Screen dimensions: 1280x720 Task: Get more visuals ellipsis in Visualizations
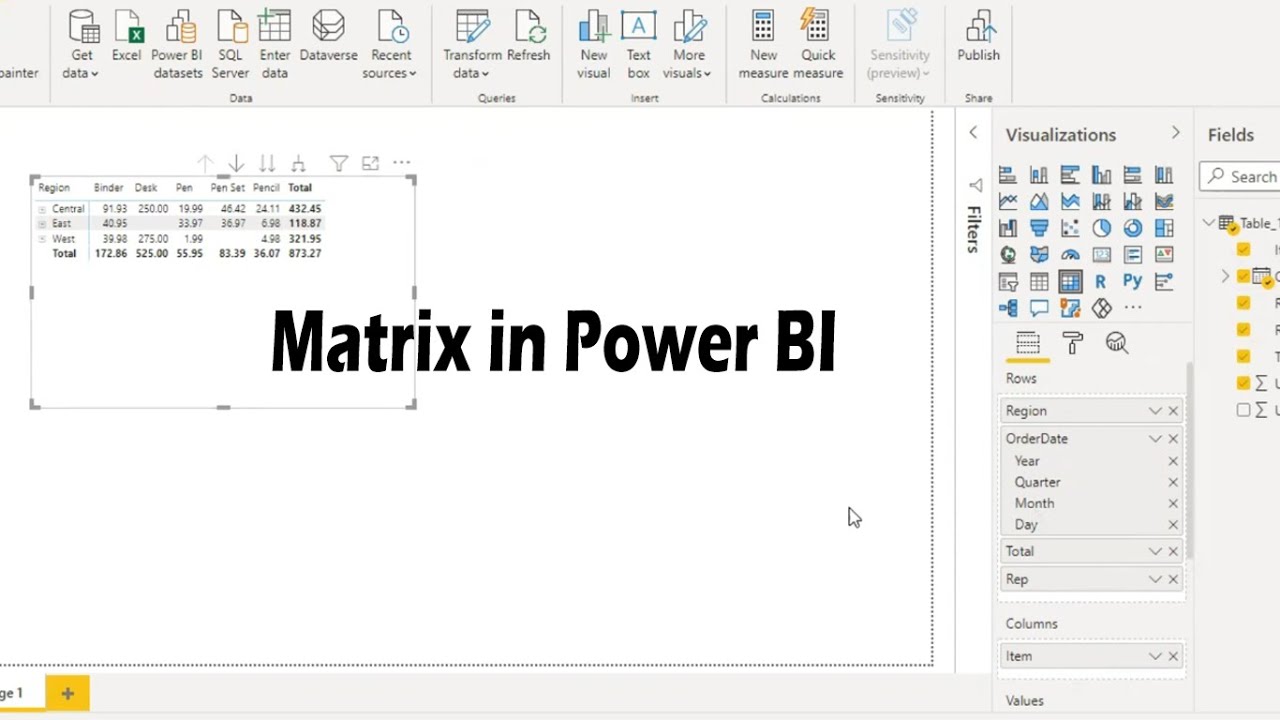(x=1132, y=308)
